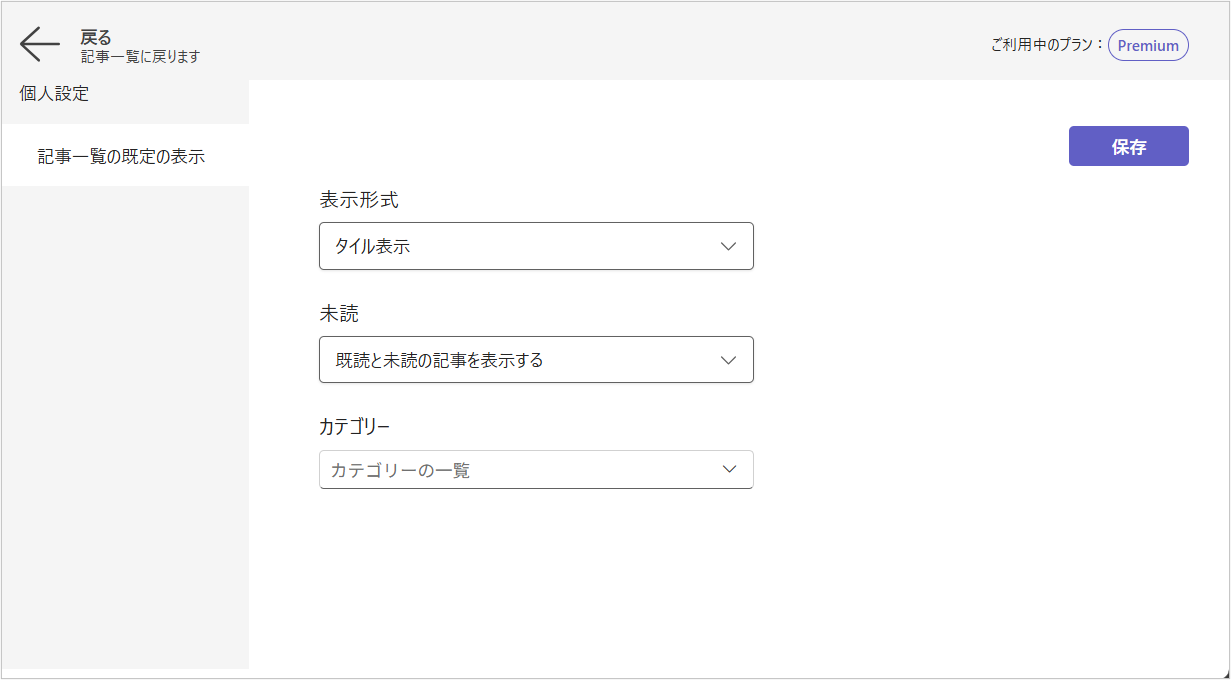Click the empty header bar center area

pyautogui.click(x=600, y=42)
